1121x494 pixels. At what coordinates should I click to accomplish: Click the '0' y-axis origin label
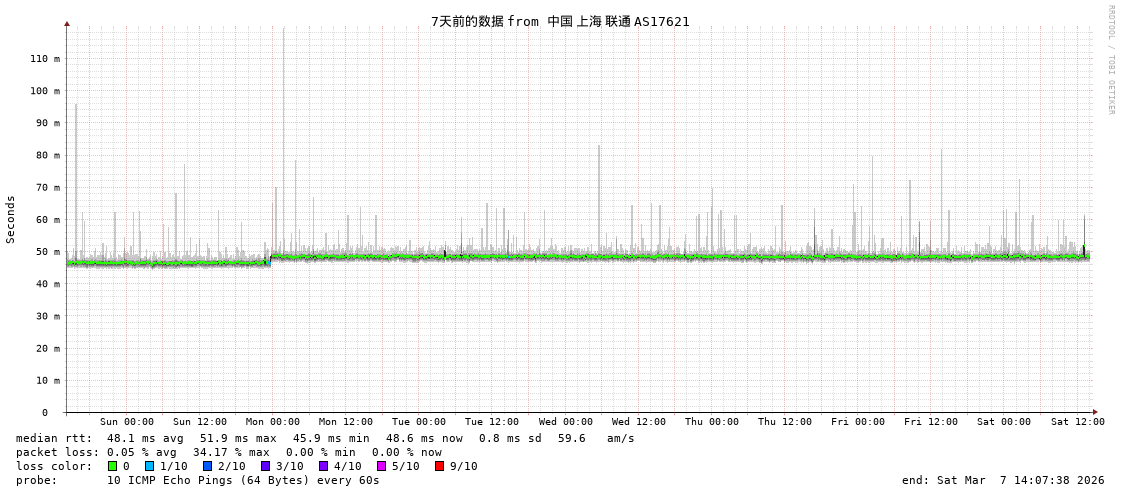point(44,413)
